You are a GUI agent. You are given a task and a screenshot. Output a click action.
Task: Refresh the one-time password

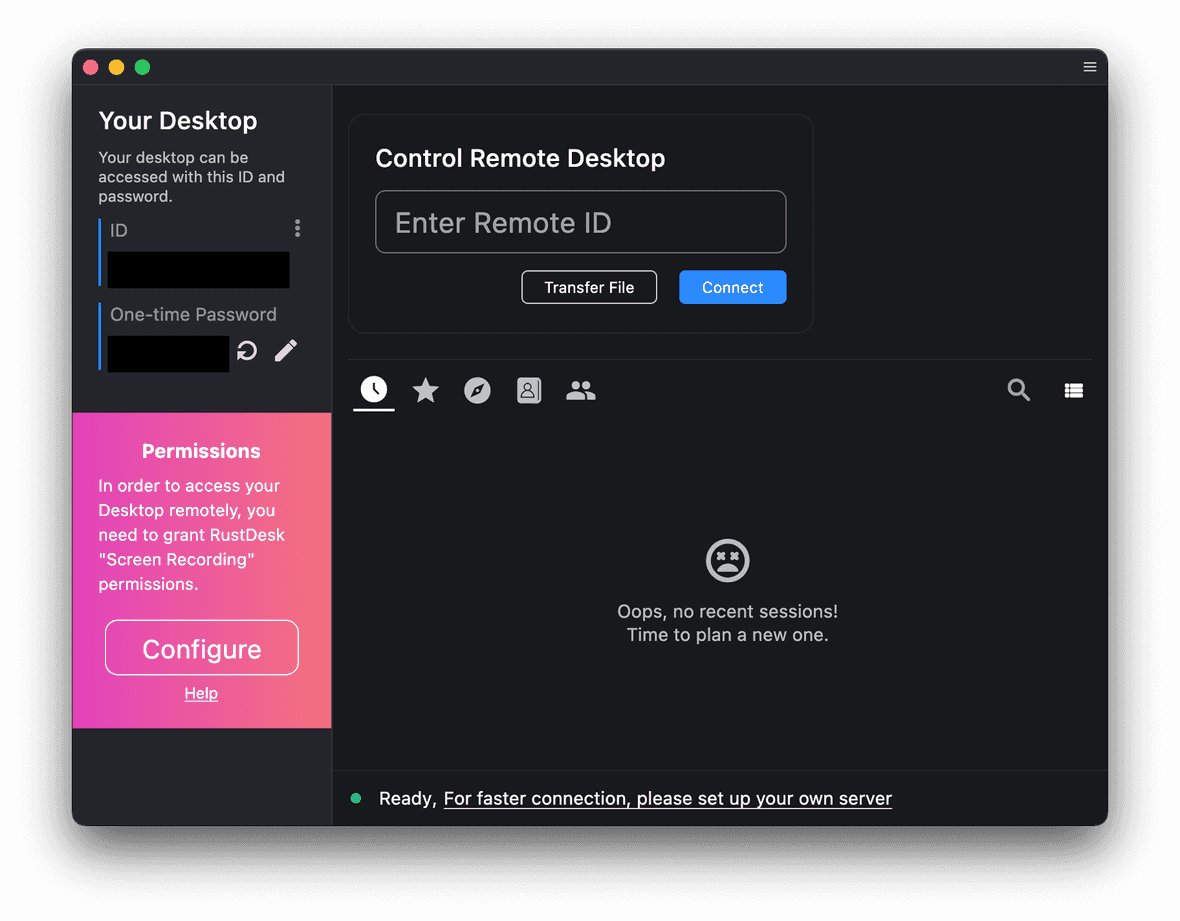click(x=246, y=350)
